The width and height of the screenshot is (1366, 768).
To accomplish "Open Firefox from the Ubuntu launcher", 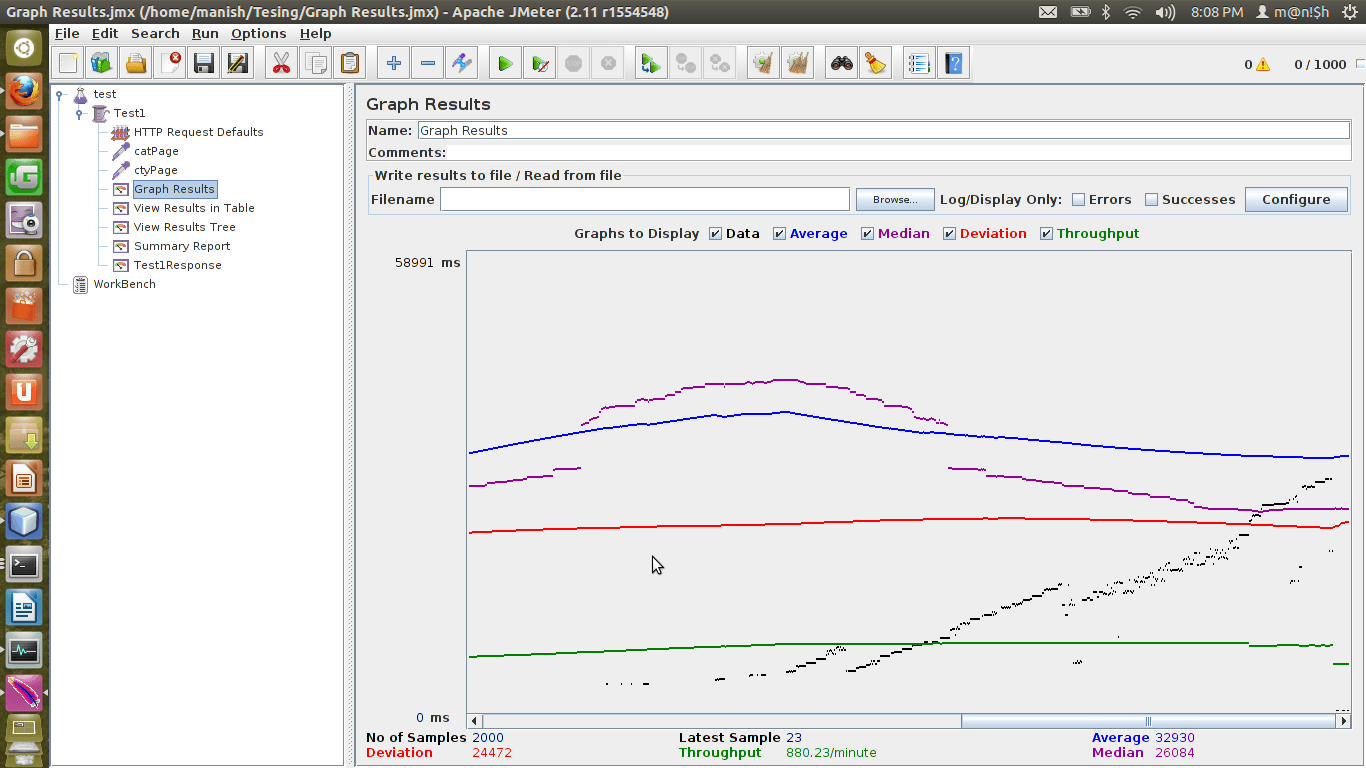I will pyautogui.click(x=24, y=91).
